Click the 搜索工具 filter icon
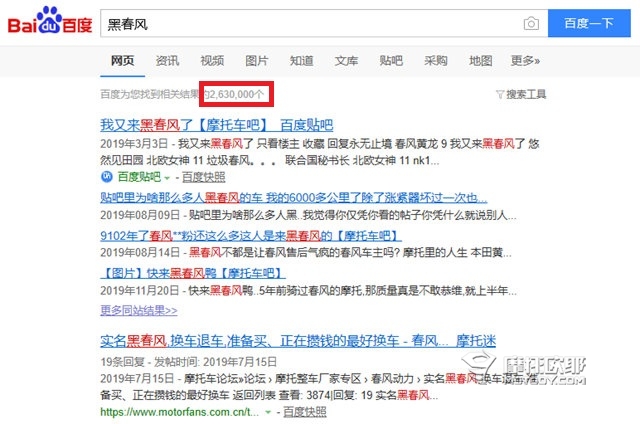Viewport: 640px width, 424px height. click(500, 95)
